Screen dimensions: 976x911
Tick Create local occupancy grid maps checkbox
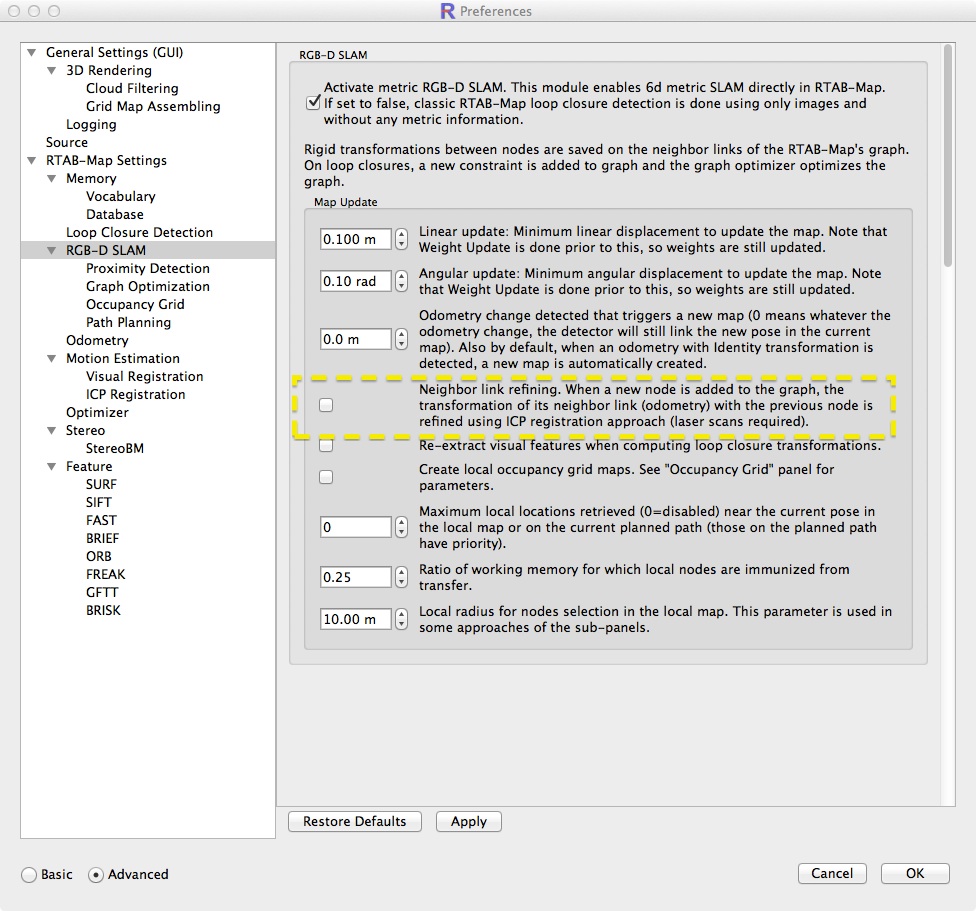tap(326, 478)
